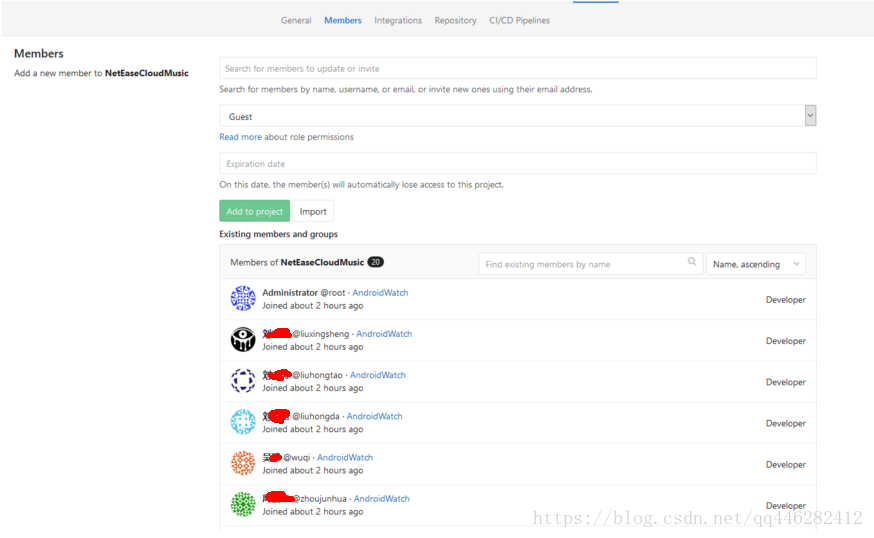Image resolution: width=874 pixels, height=538 pixels.
Task: Click the liuxingsheng eye avatar
Action: tap(243, 340)
